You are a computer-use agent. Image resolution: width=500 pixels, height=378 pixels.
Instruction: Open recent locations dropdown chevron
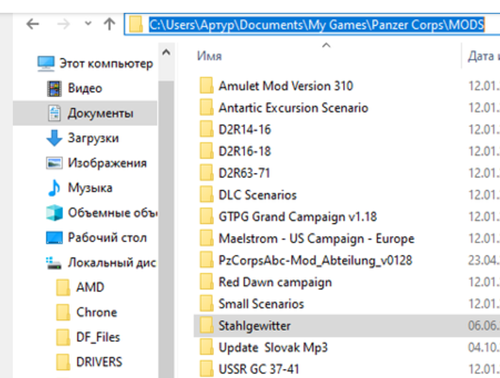click(x=88, y=24)
